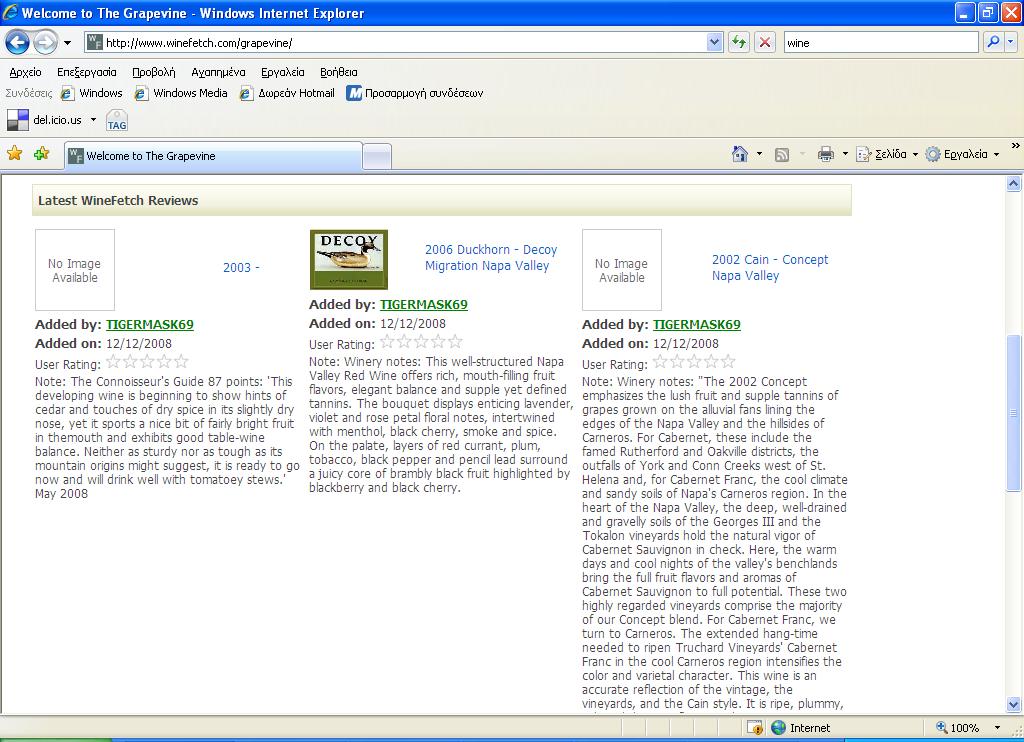Open recent pages dropdown next to Forward
The image size is (1024, 742).
[67, 43]
